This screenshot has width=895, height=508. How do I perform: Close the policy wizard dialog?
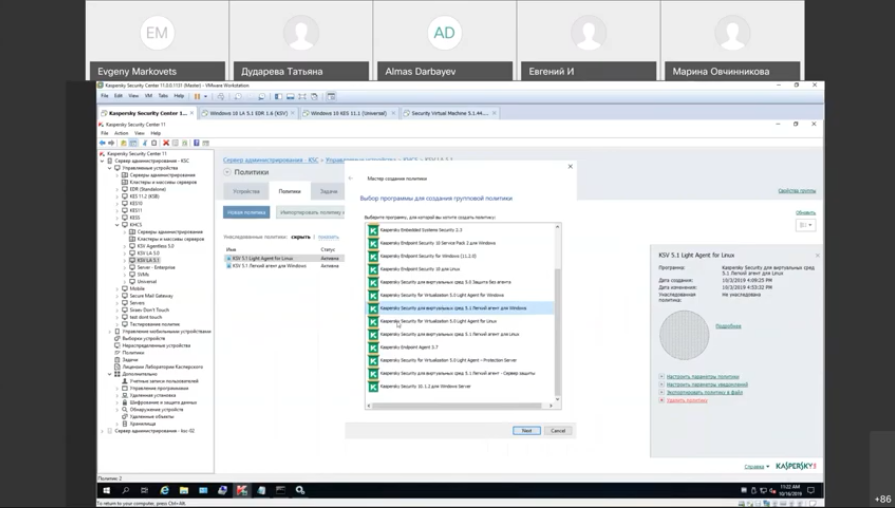pos(570,166)
